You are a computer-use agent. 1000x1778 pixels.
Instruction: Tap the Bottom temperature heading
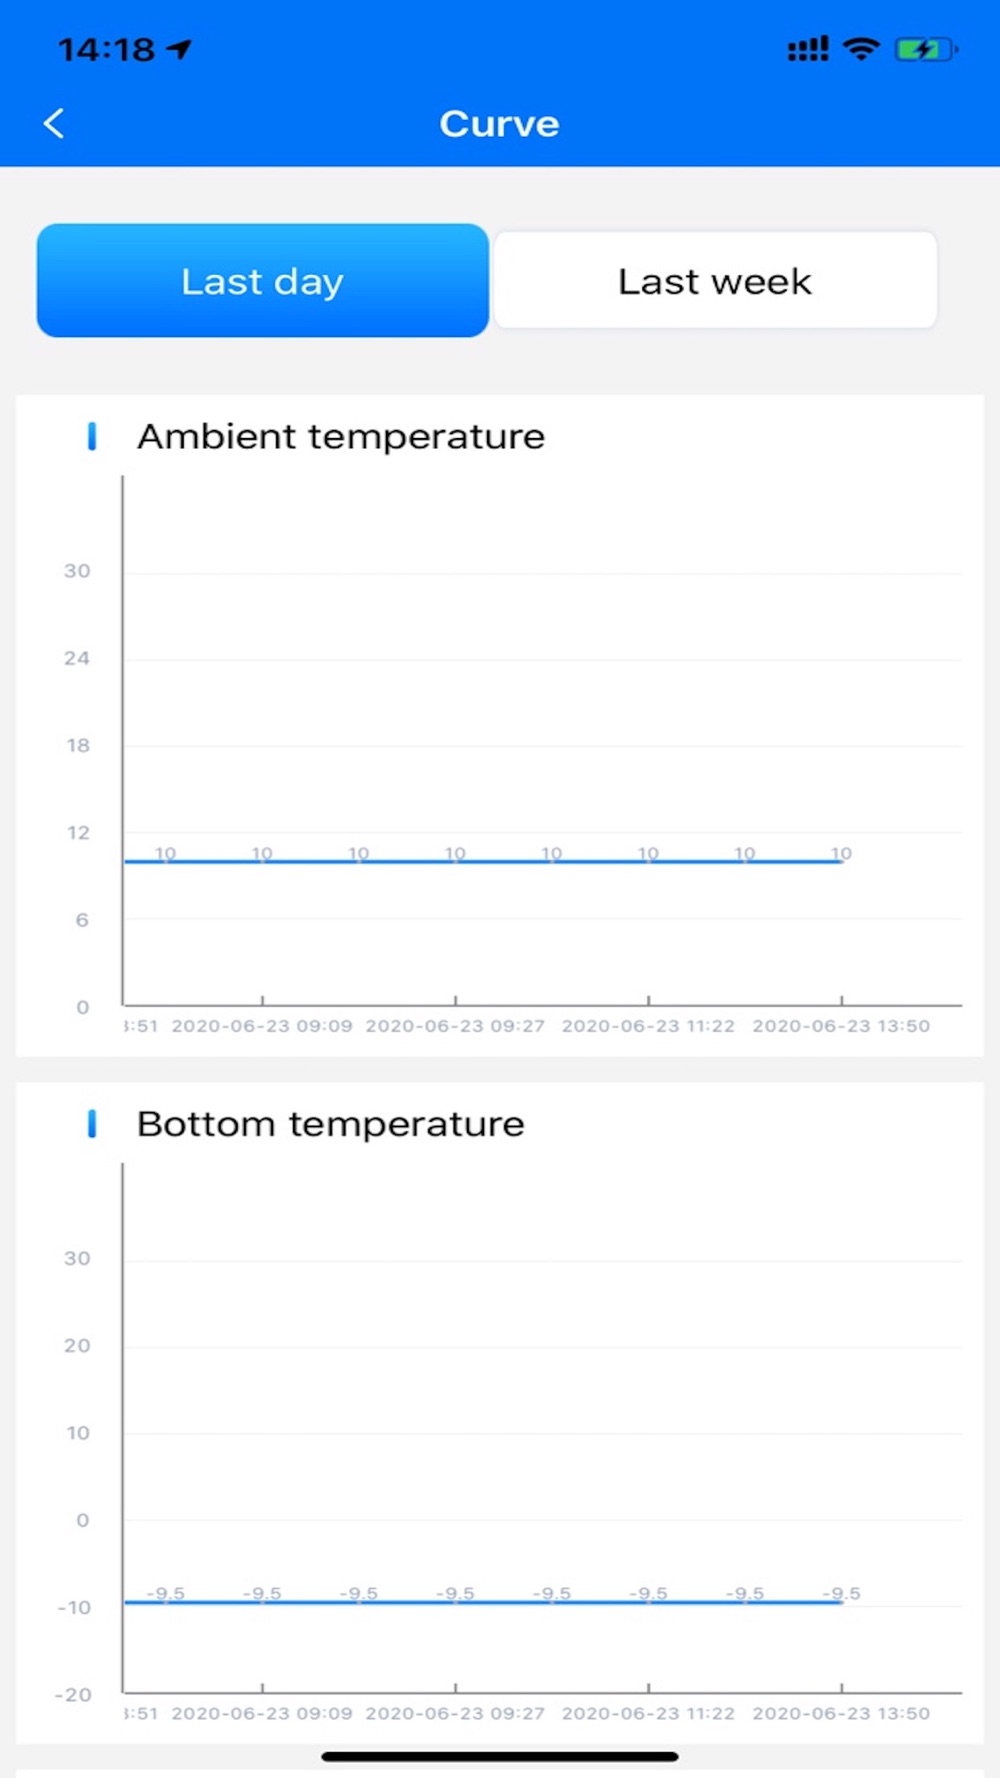(330, 1123)
